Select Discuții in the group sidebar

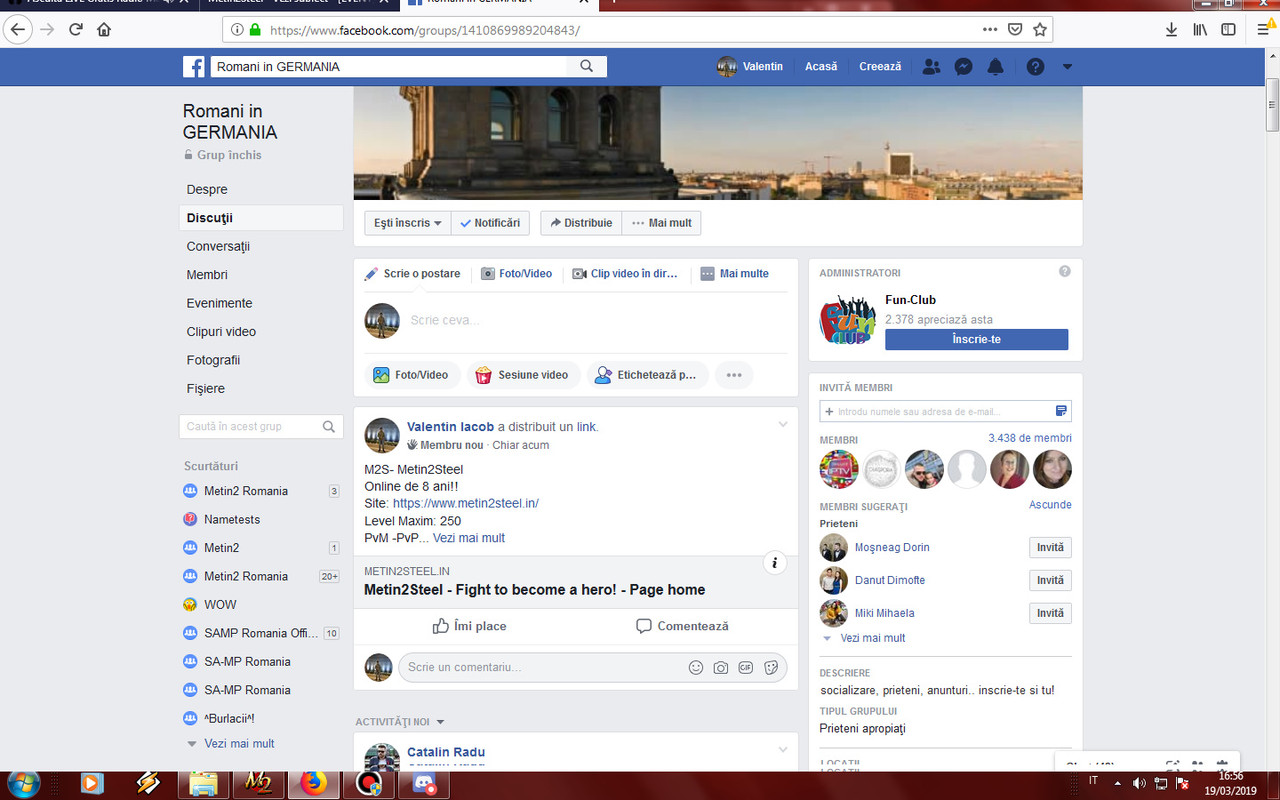pos(261,218)
